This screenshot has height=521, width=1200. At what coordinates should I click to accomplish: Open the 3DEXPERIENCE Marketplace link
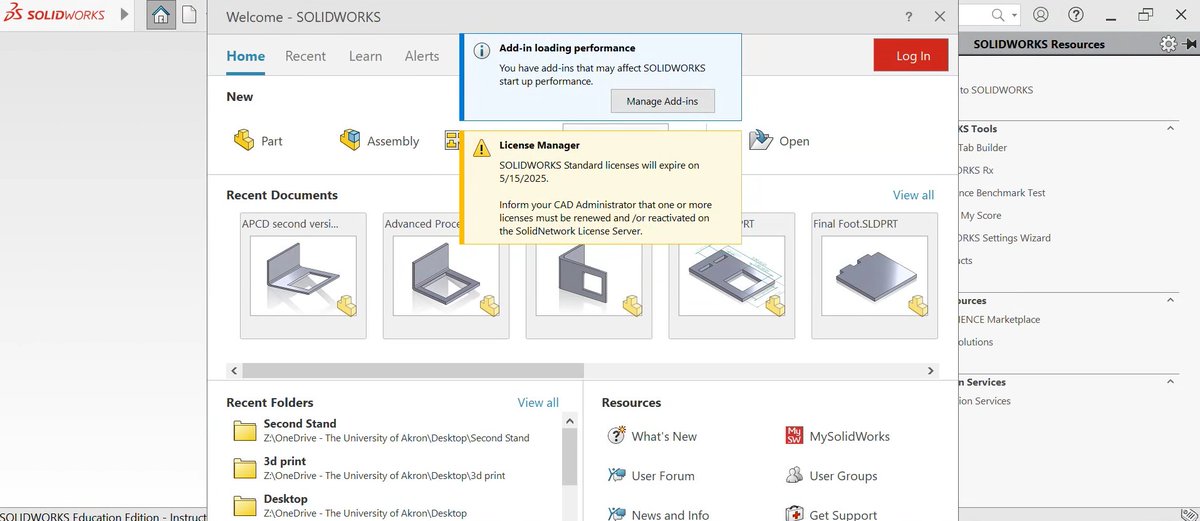[999, 319]
